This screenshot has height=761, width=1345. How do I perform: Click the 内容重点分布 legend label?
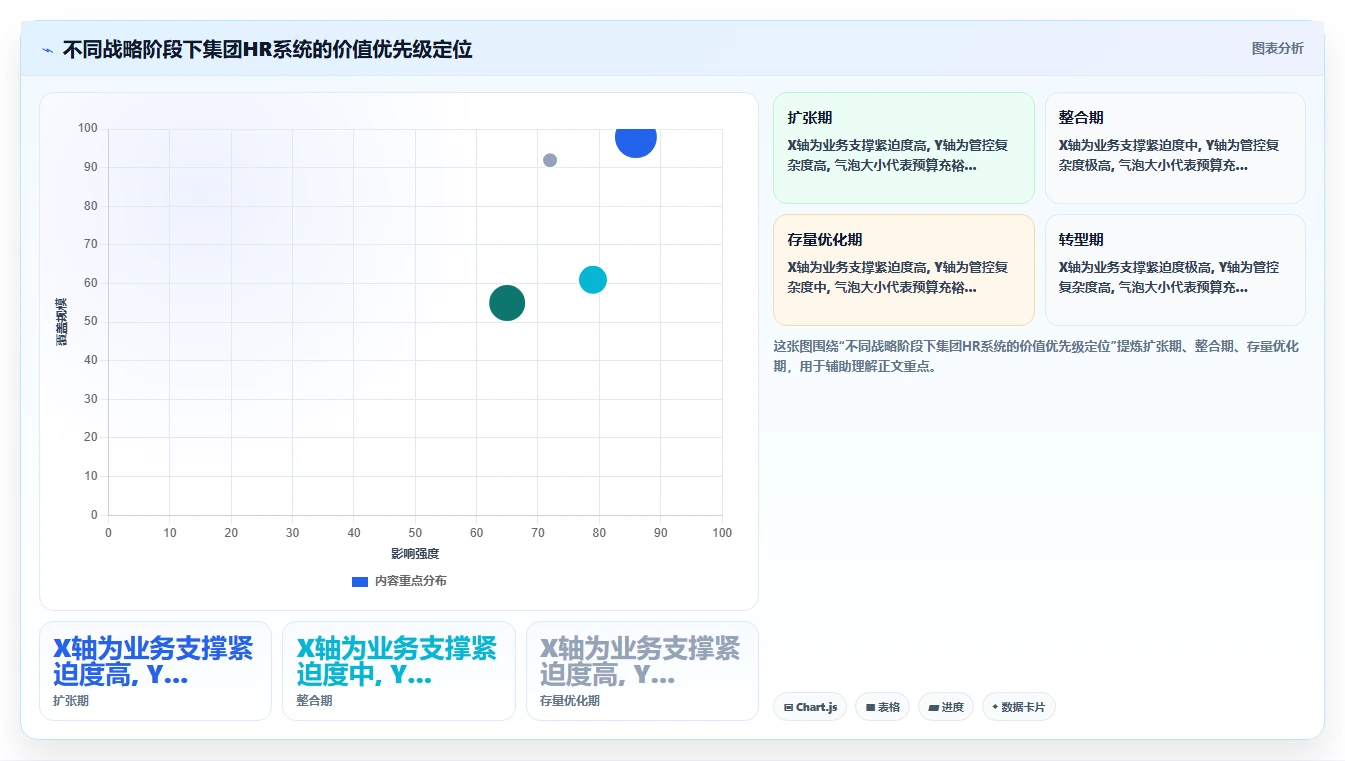coord(410,581)
